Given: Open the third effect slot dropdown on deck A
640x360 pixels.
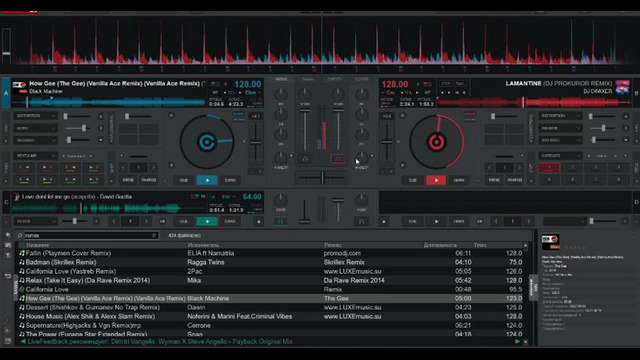Looking at the screenshot, I should point(36,140).
